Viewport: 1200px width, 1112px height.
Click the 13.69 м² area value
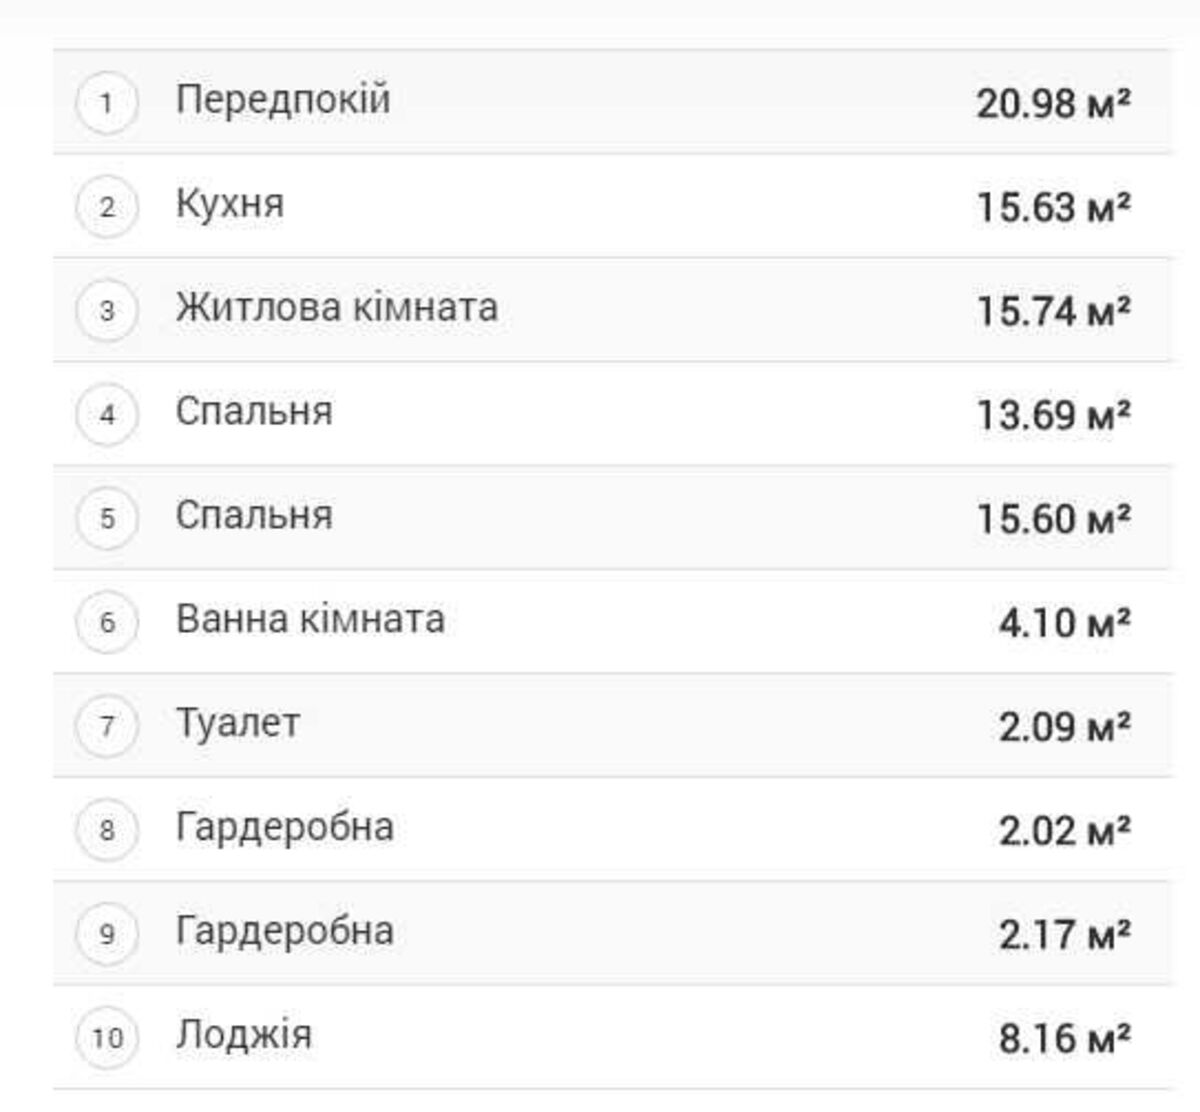tap(1053, 415)
